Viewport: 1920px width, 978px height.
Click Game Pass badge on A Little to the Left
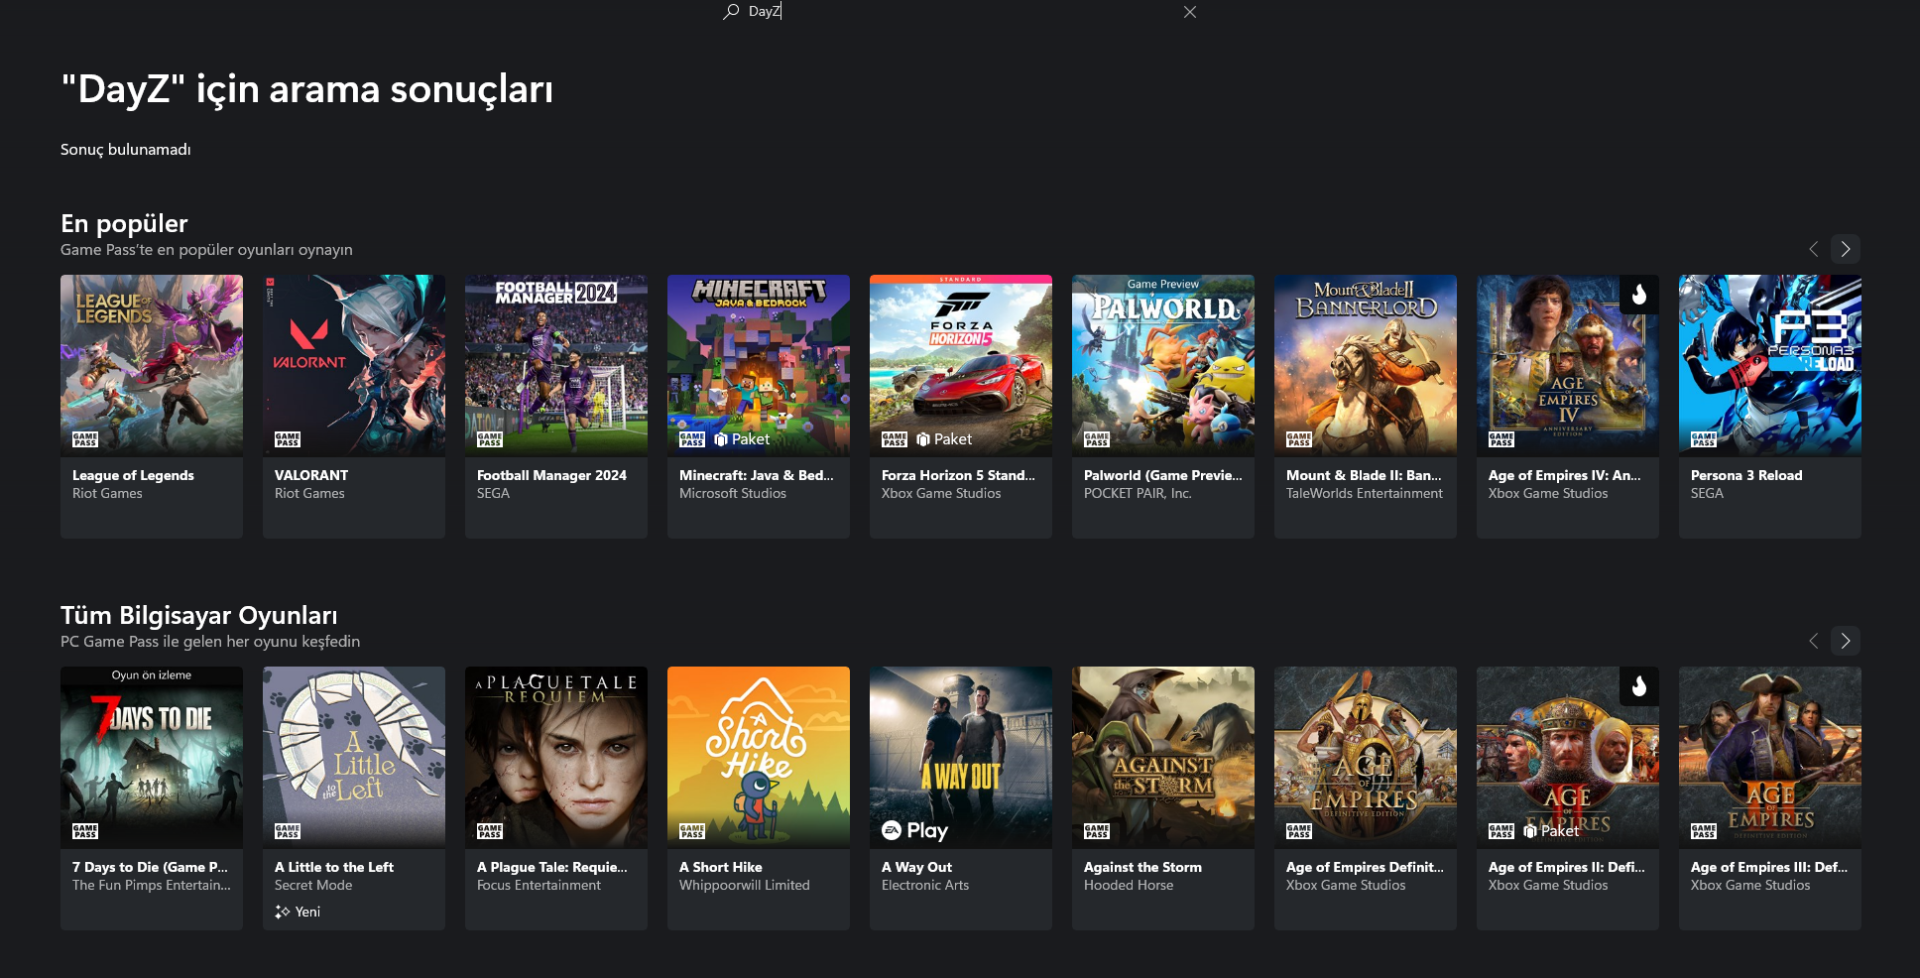pyautogui.click(x=288, y=831)
